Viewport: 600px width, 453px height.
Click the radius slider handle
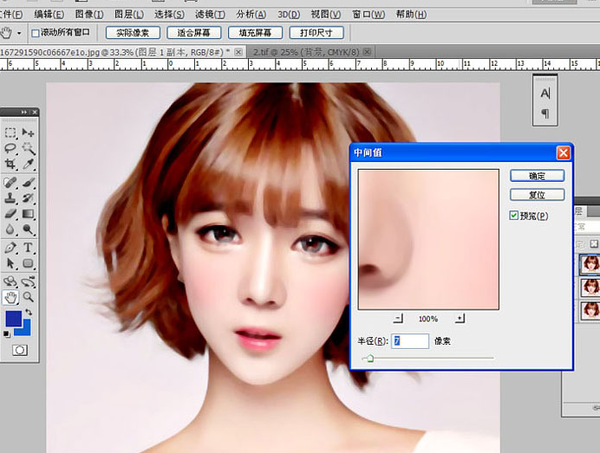click(x=370, y=357)
